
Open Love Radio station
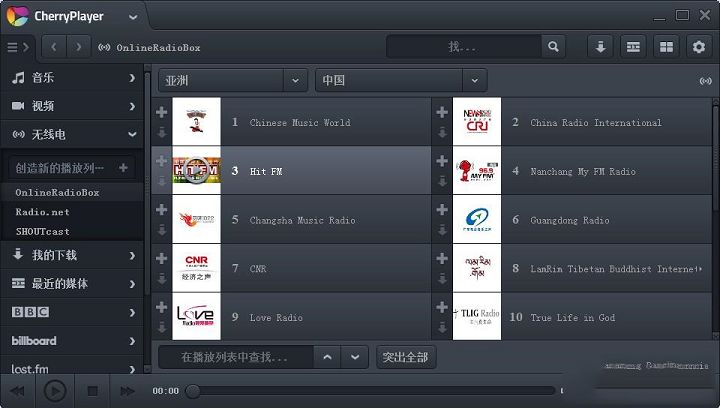coord(276,318)
